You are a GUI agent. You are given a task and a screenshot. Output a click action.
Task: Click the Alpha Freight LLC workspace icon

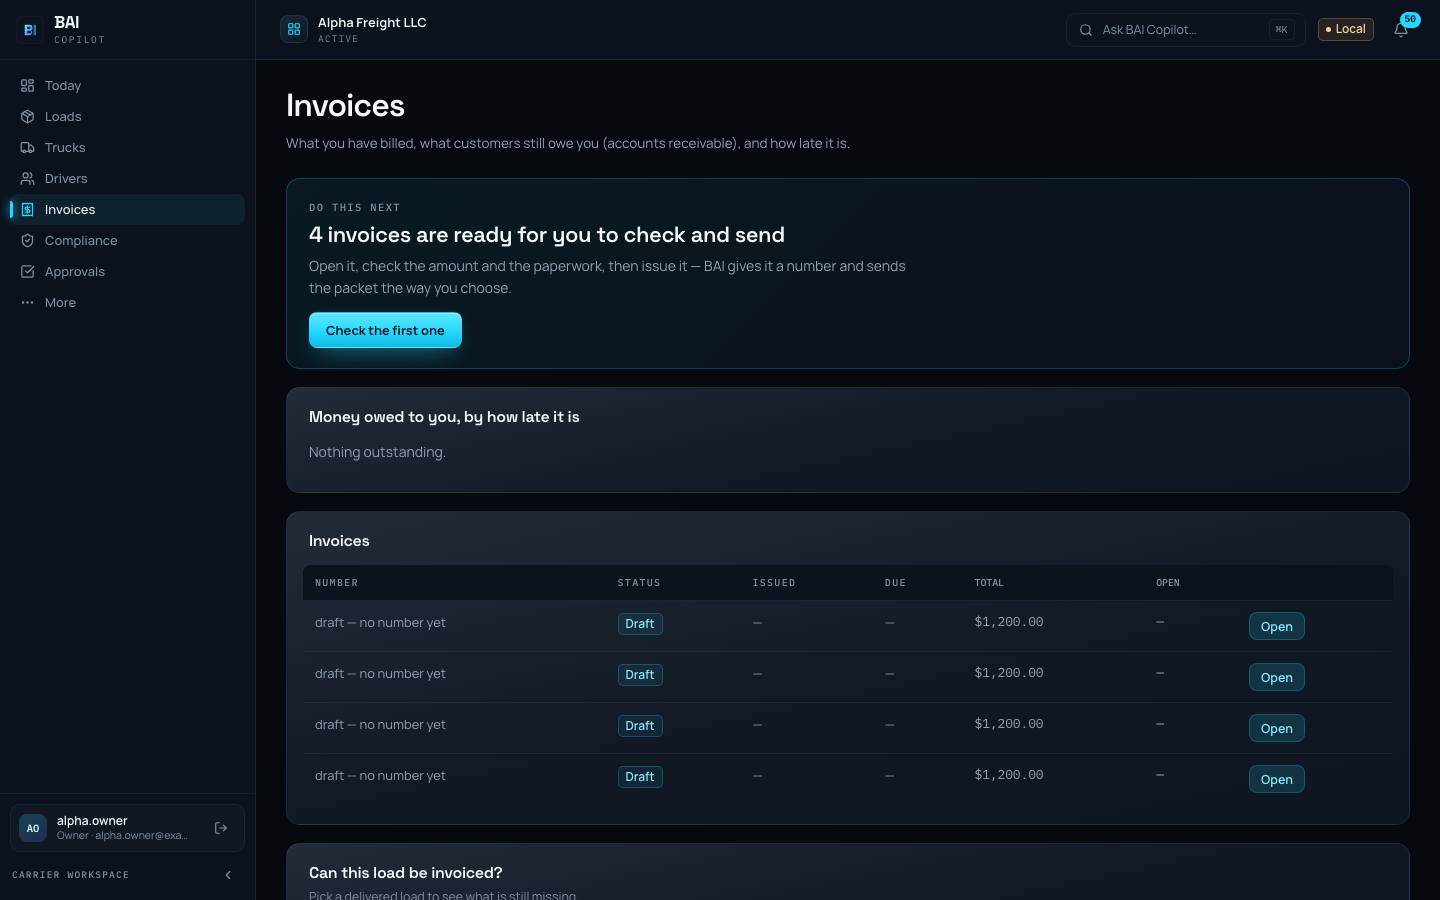(x=294, y=30)
